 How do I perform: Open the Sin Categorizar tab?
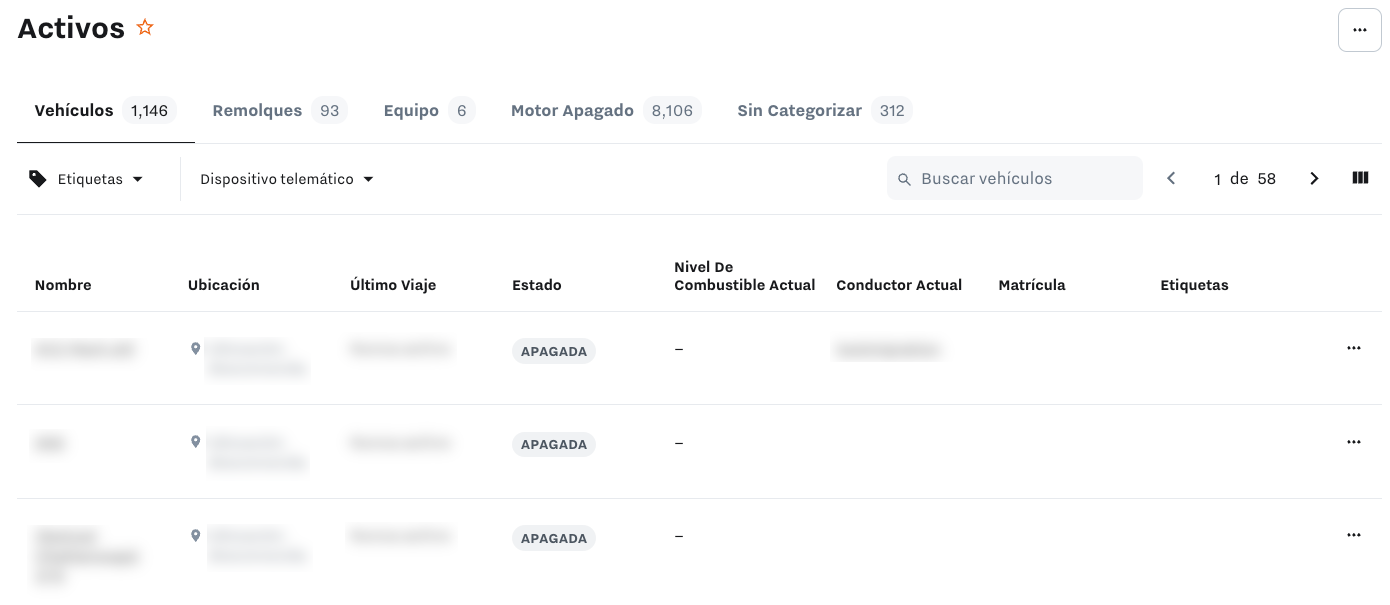click(825, 111)
